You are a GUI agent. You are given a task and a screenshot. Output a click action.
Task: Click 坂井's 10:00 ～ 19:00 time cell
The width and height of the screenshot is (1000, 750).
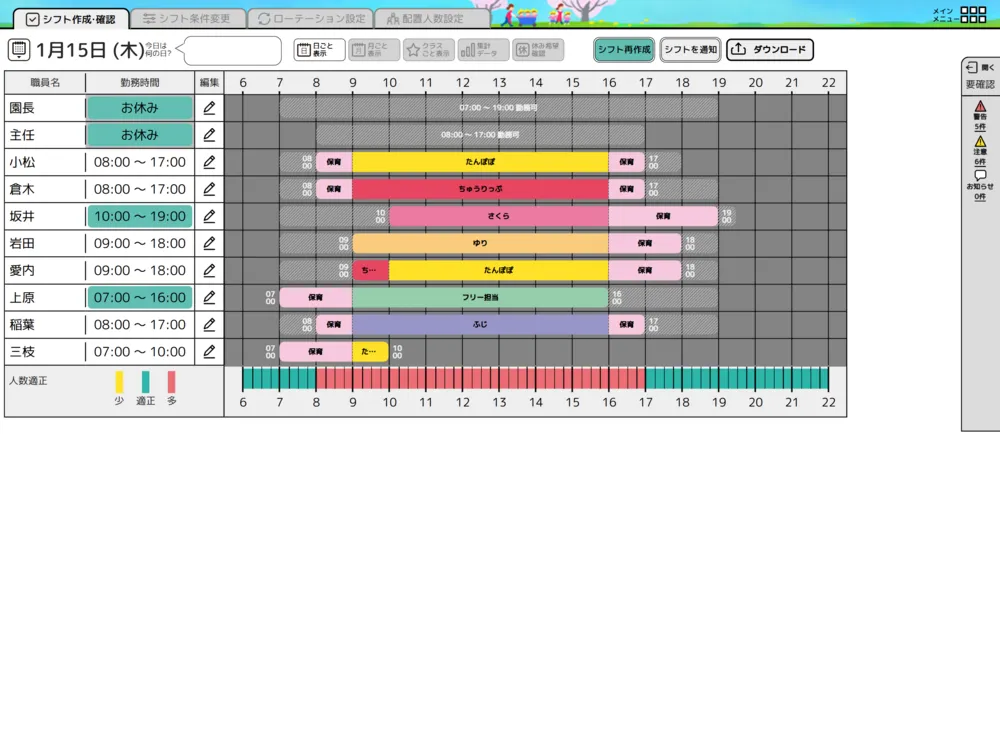[140, 216]
